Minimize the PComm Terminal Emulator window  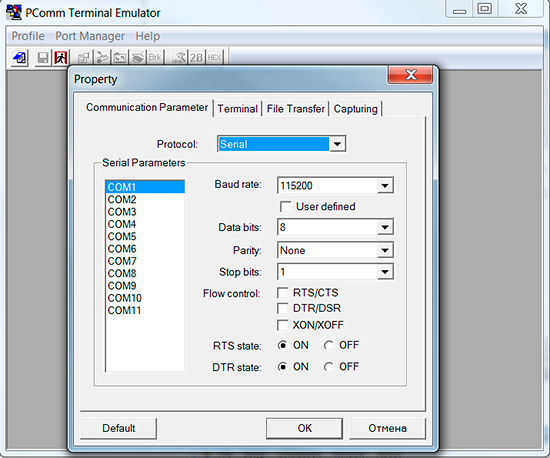459,9
